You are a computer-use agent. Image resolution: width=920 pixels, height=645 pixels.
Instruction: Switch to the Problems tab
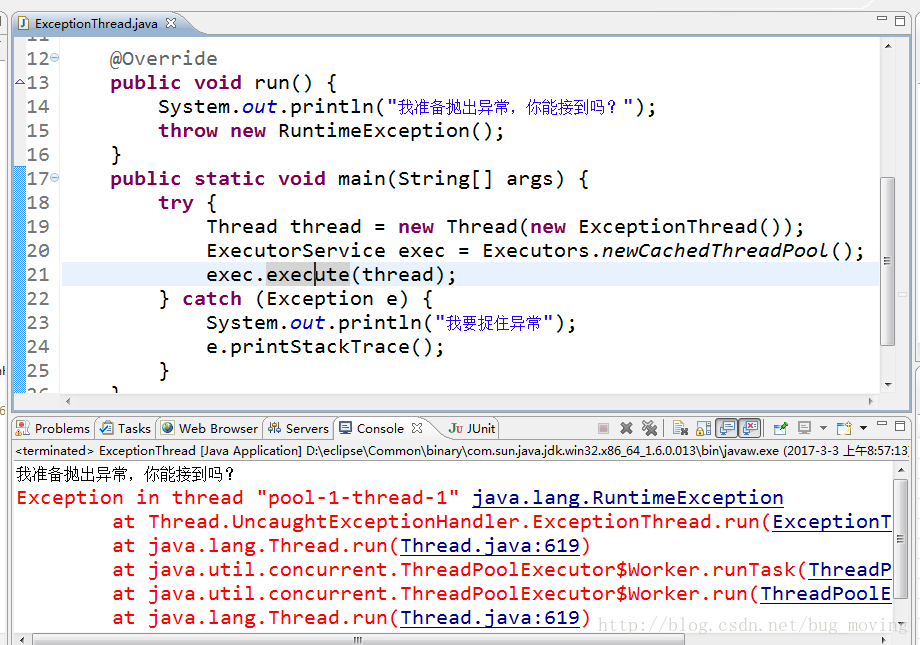tap(53, 428)
